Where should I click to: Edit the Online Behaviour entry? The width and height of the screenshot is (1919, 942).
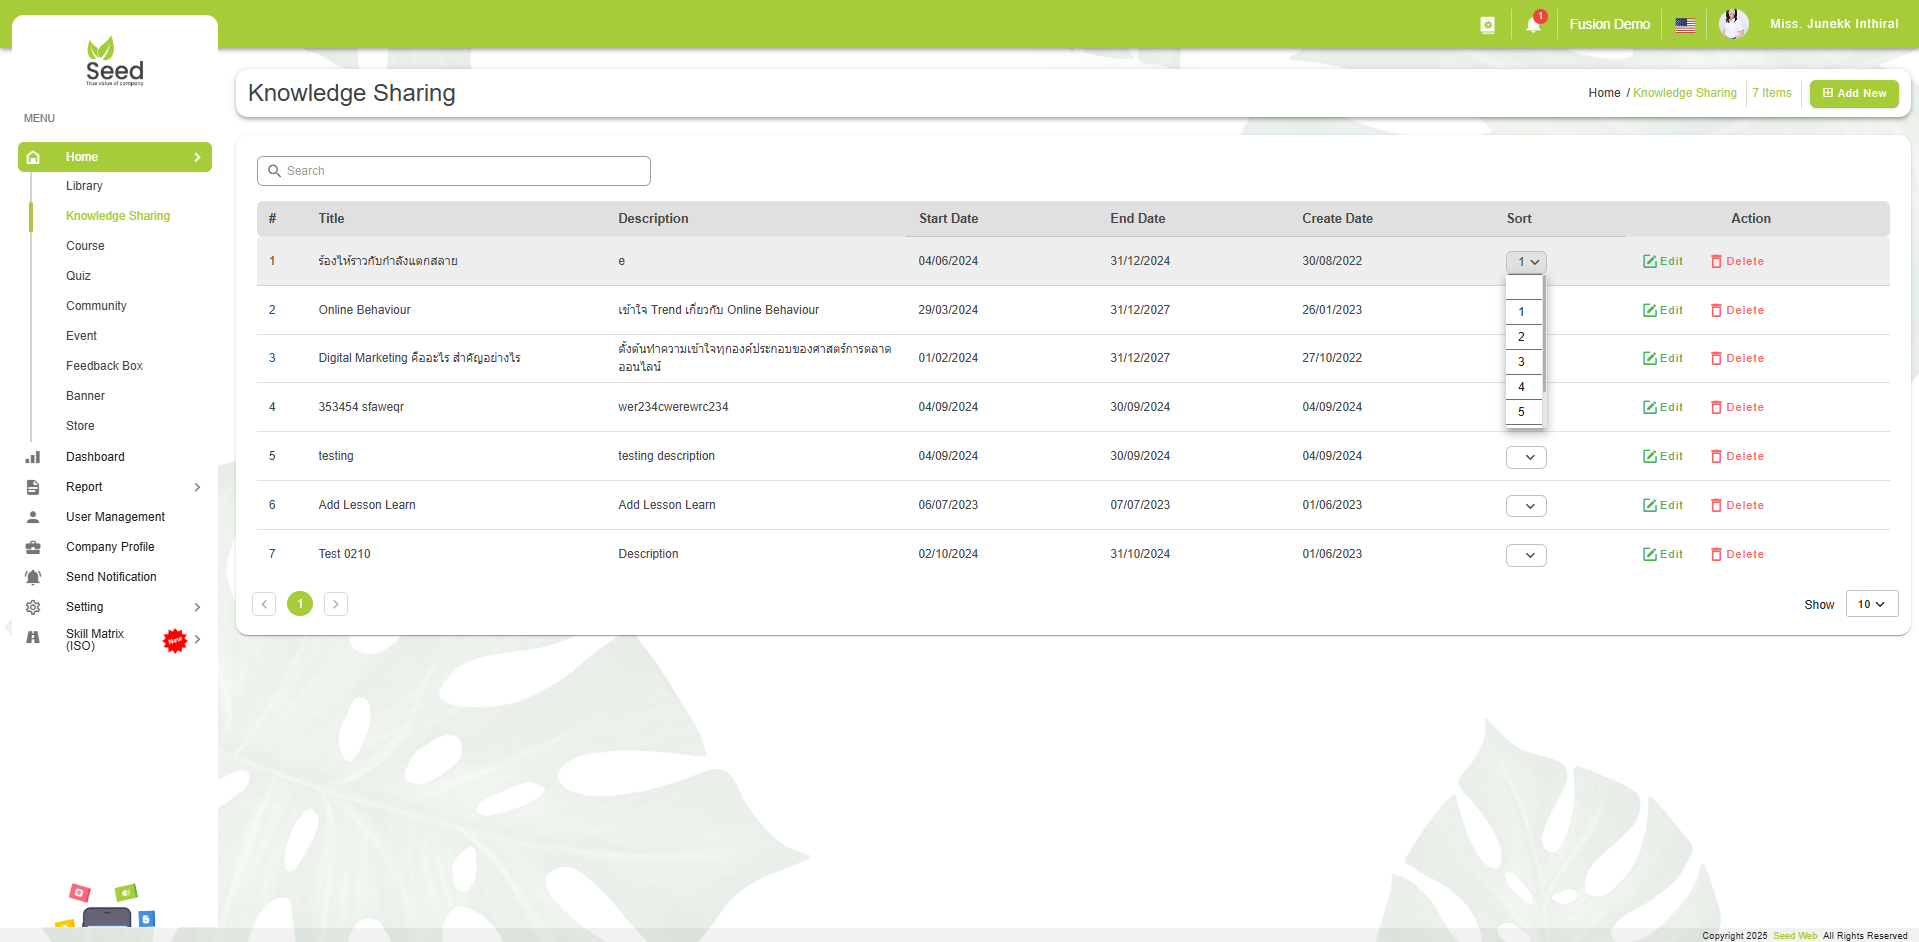(1663, 310)
